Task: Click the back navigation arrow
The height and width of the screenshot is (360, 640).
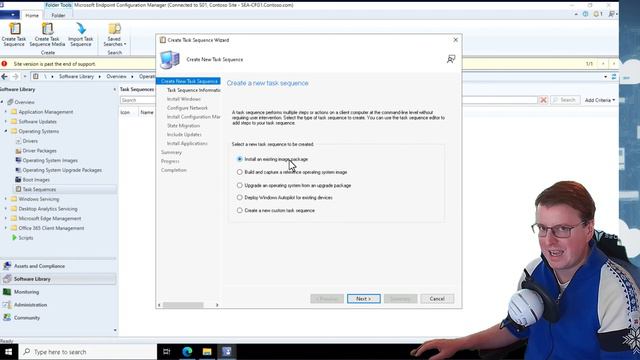Action: click(4, 76)
